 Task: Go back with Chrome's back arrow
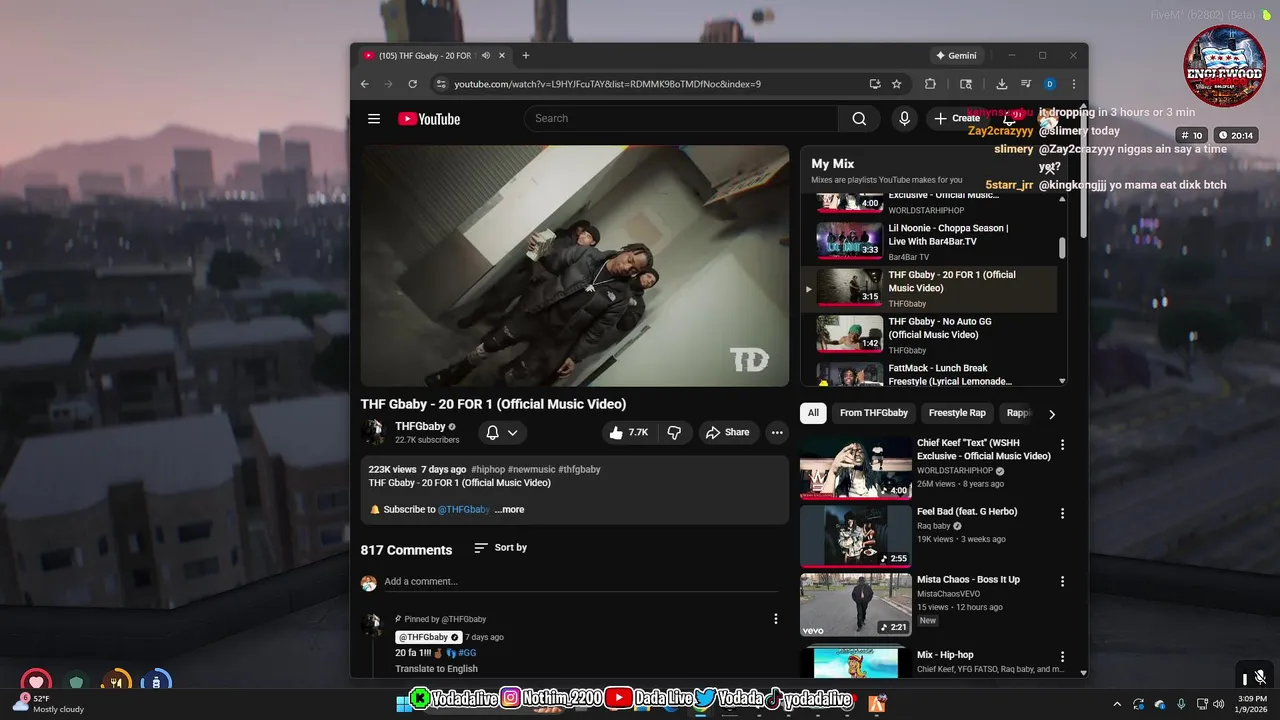pos(365,84)
